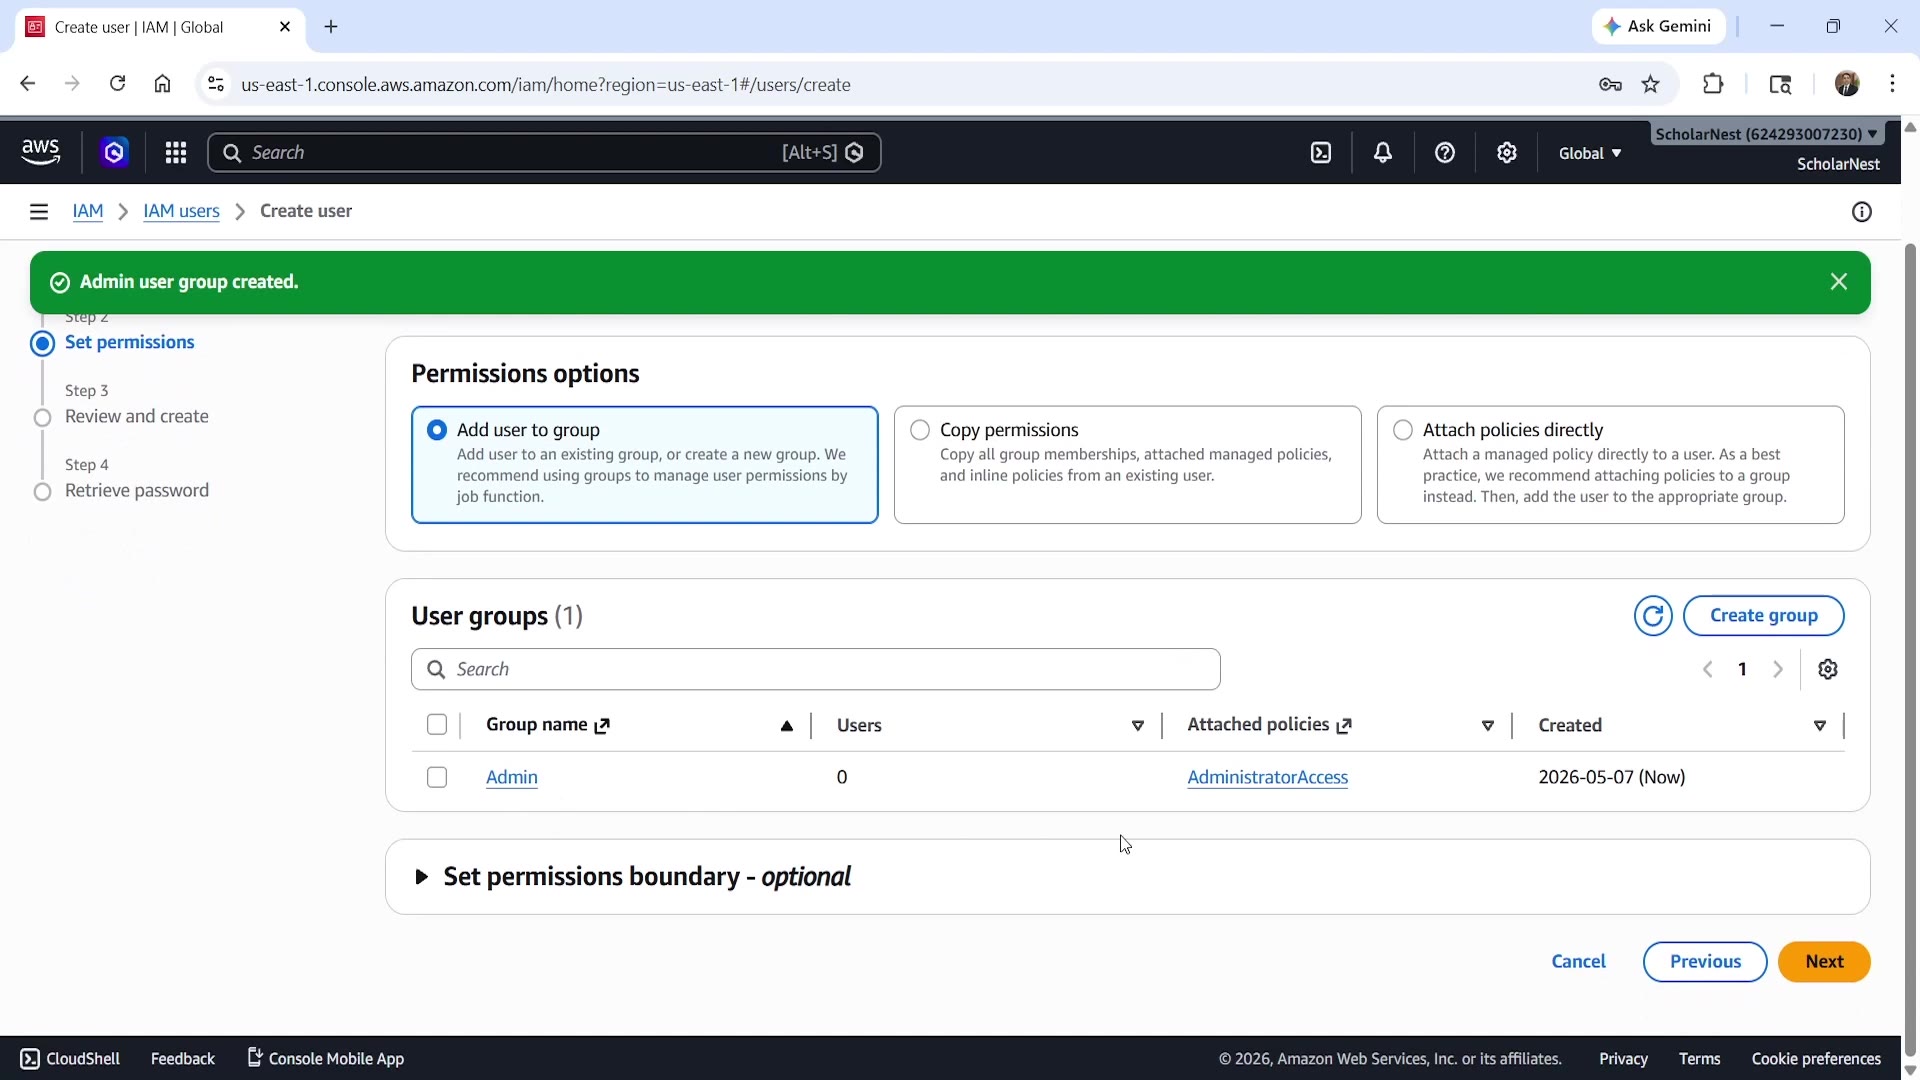The height and width of the screenshot is (1080, 1920).
Task: Go back in browser history
Action: click(28, 84)
